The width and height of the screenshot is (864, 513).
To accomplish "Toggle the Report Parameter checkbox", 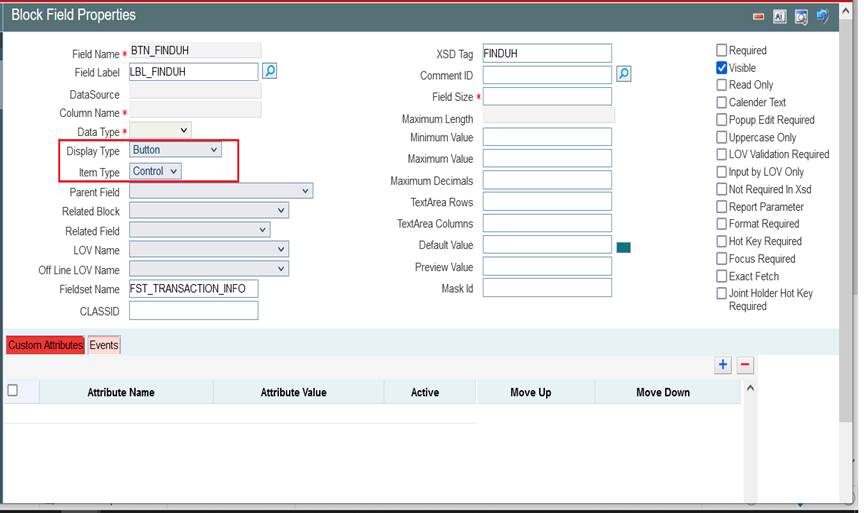I will point(721,207).
